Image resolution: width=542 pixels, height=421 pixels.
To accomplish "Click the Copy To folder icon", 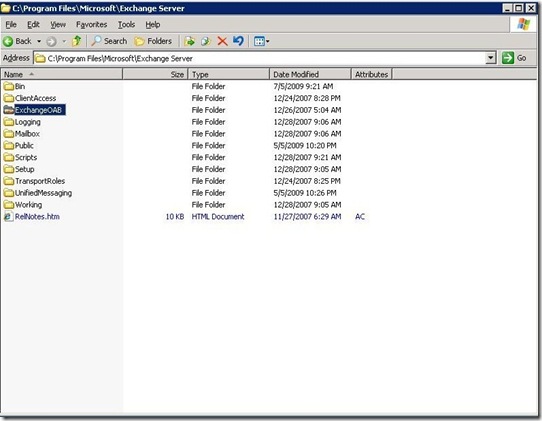I will click(206, 41).
